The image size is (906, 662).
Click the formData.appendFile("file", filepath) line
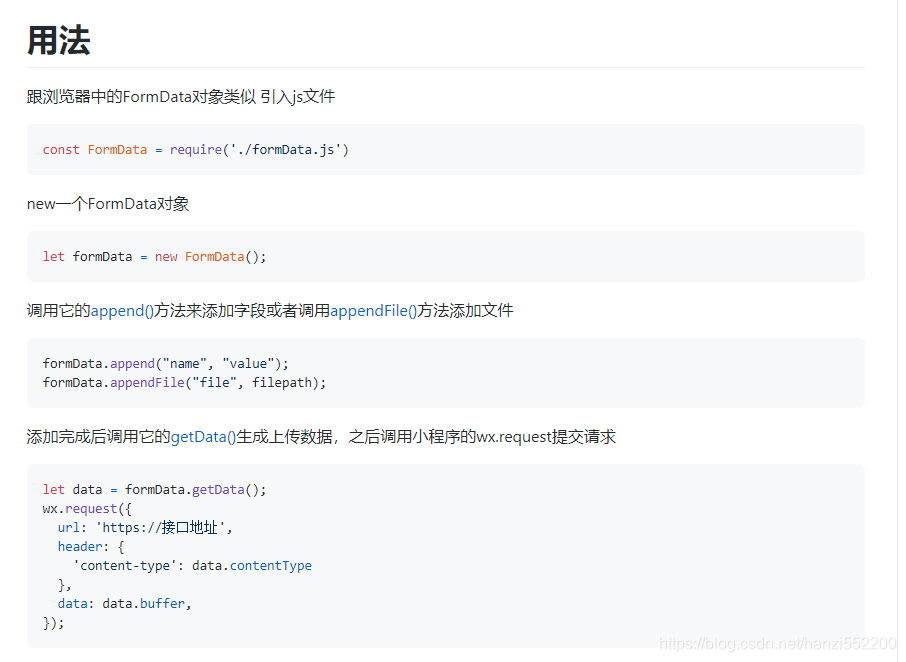pyautogui.click(x=184, y=382)
